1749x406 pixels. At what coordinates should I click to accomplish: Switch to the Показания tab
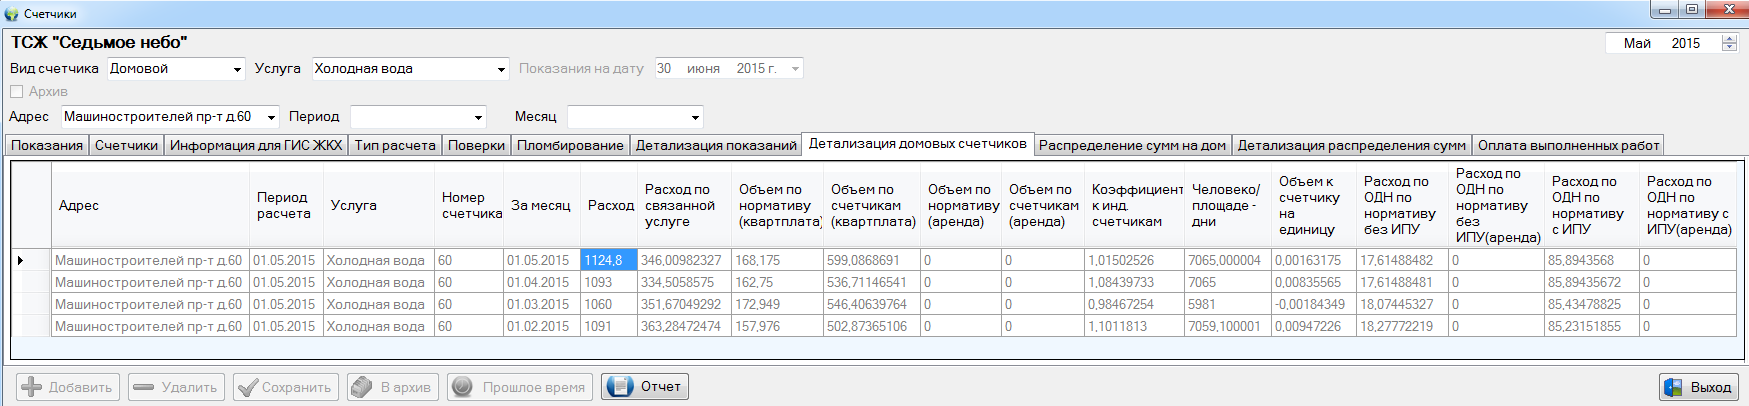[x=47, y=146]
